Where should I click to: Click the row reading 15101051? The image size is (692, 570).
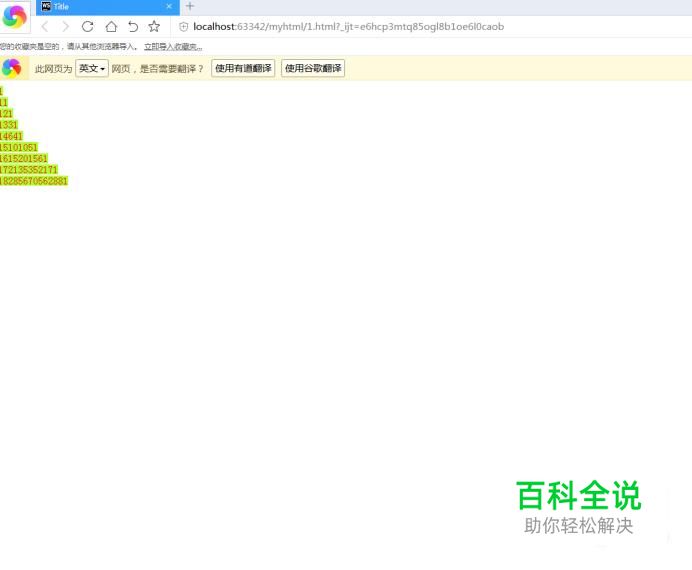19,147
